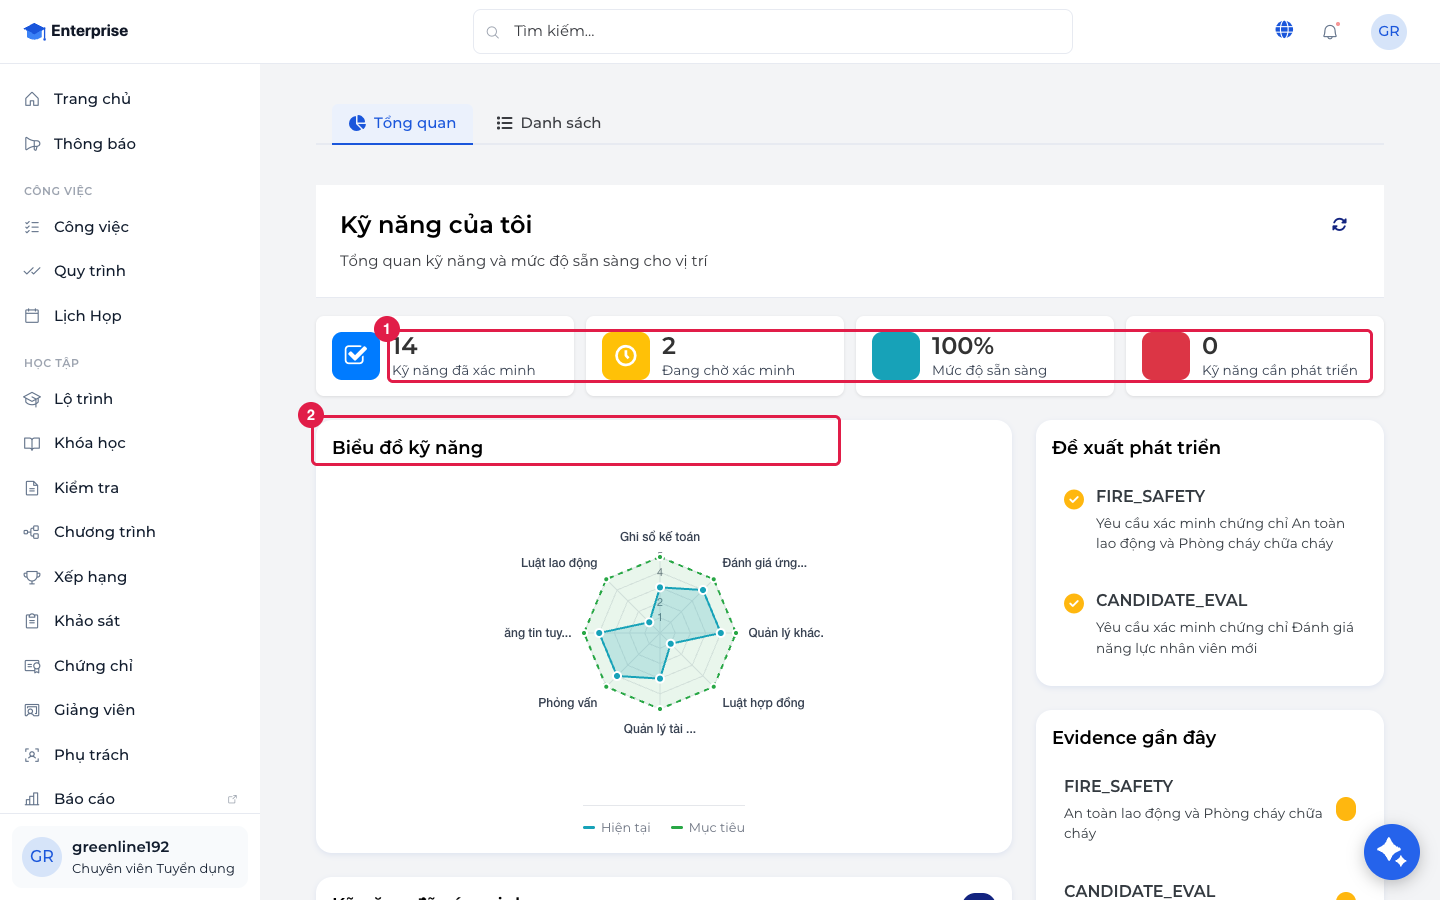Image resolution: width=1440 pixels, height=900 pixels.
Task: Click Ghi sổ kế toán chart label
Action: [x=660, y=537]
